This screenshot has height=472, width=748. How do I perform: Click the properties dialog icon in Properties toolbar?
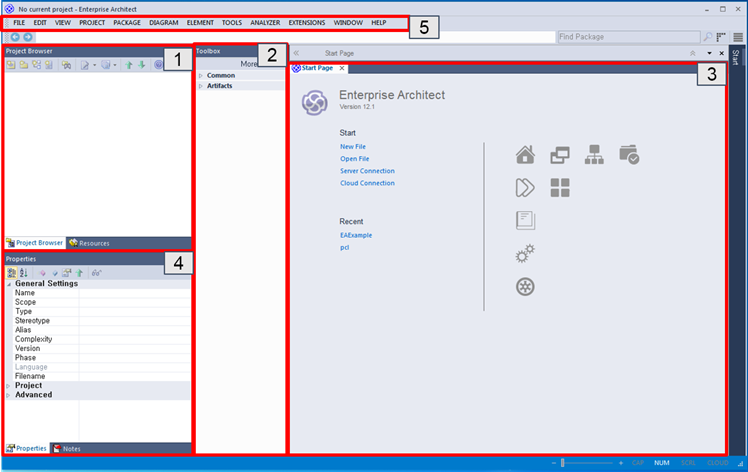point(67,273)
